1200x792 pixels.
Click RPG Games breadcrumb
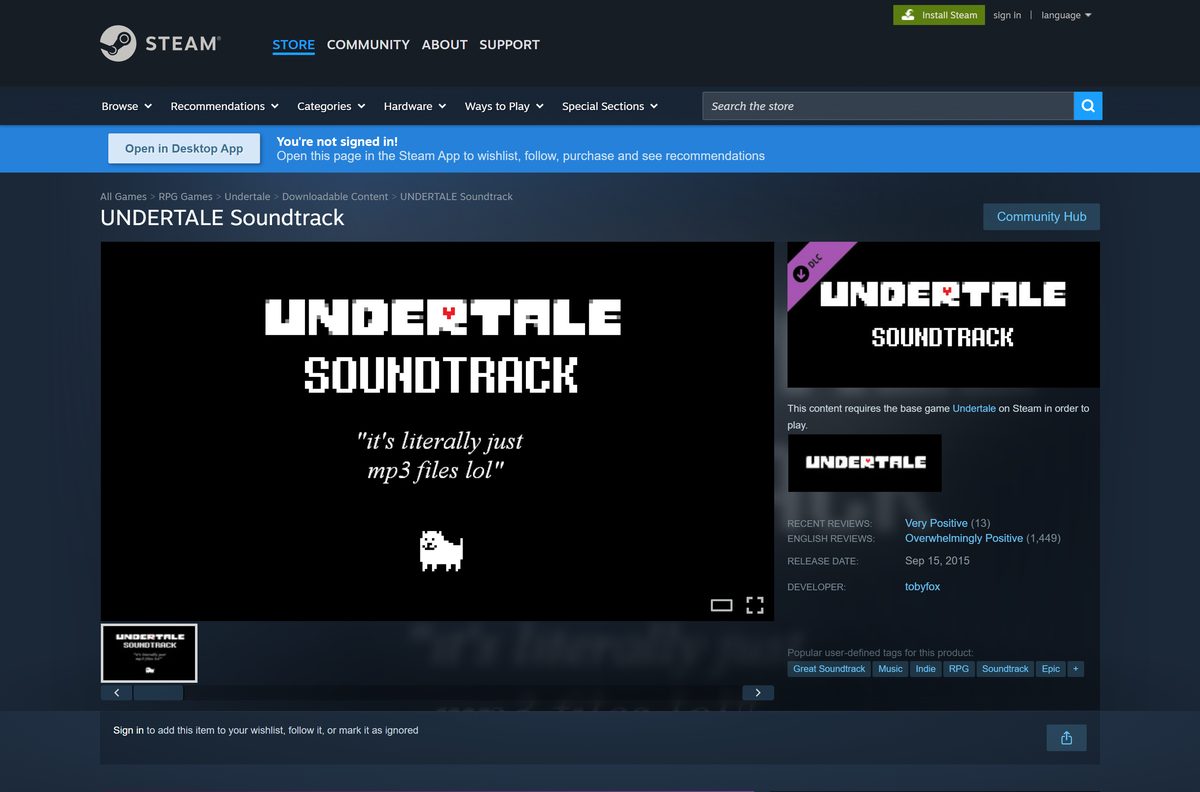pyautogui.click(x=185, y=197)
